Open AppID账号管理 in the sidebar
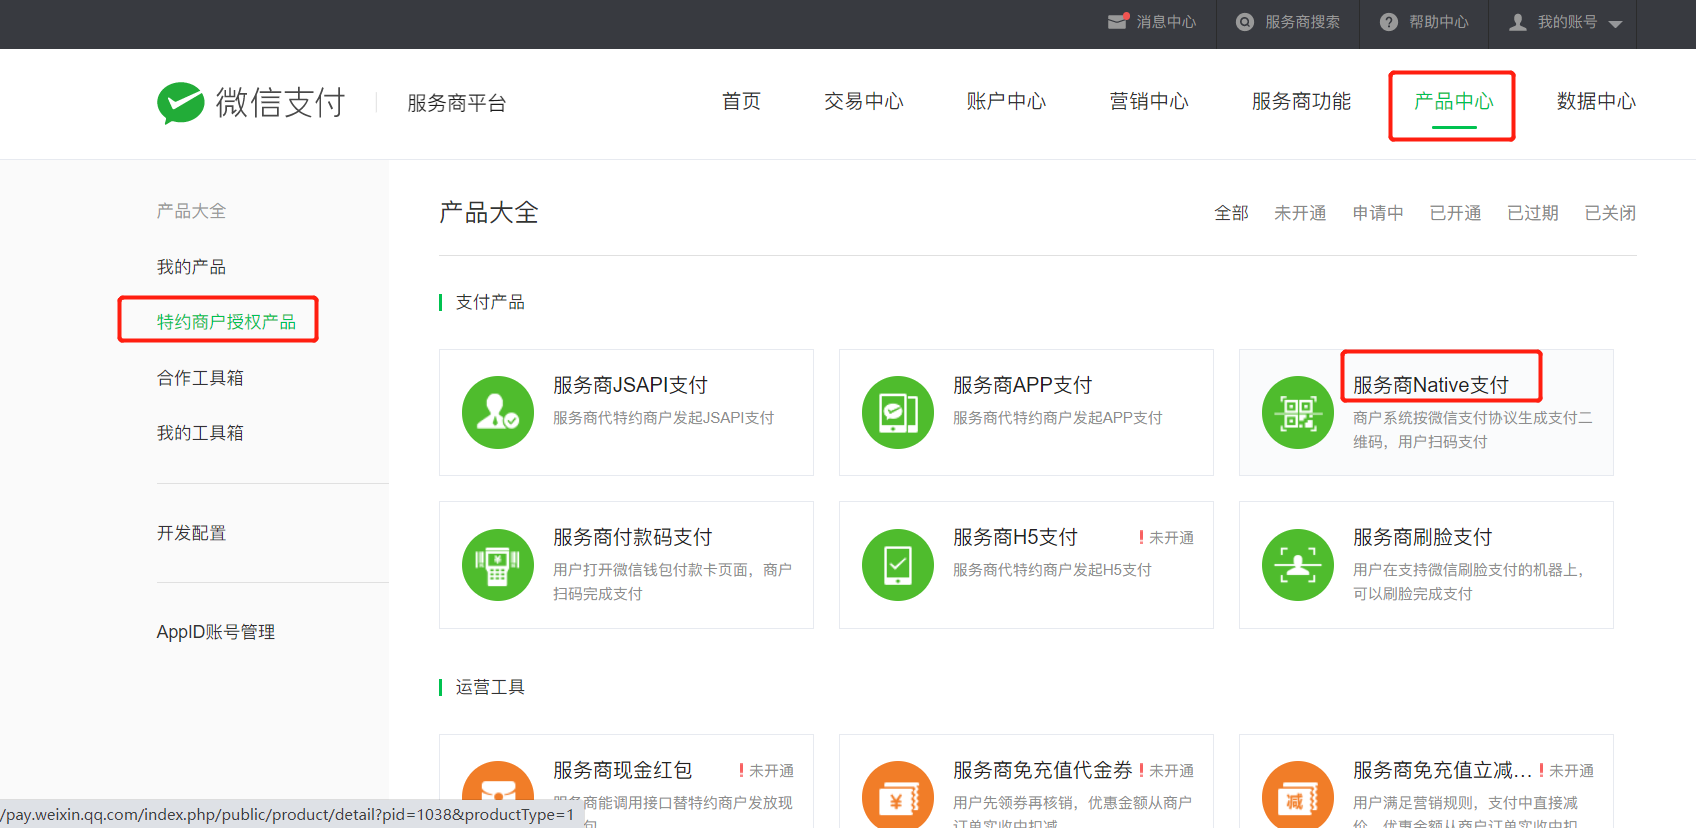Image resolution: width=1696 pixels, height=830 pixels. (x=216, y=632)
